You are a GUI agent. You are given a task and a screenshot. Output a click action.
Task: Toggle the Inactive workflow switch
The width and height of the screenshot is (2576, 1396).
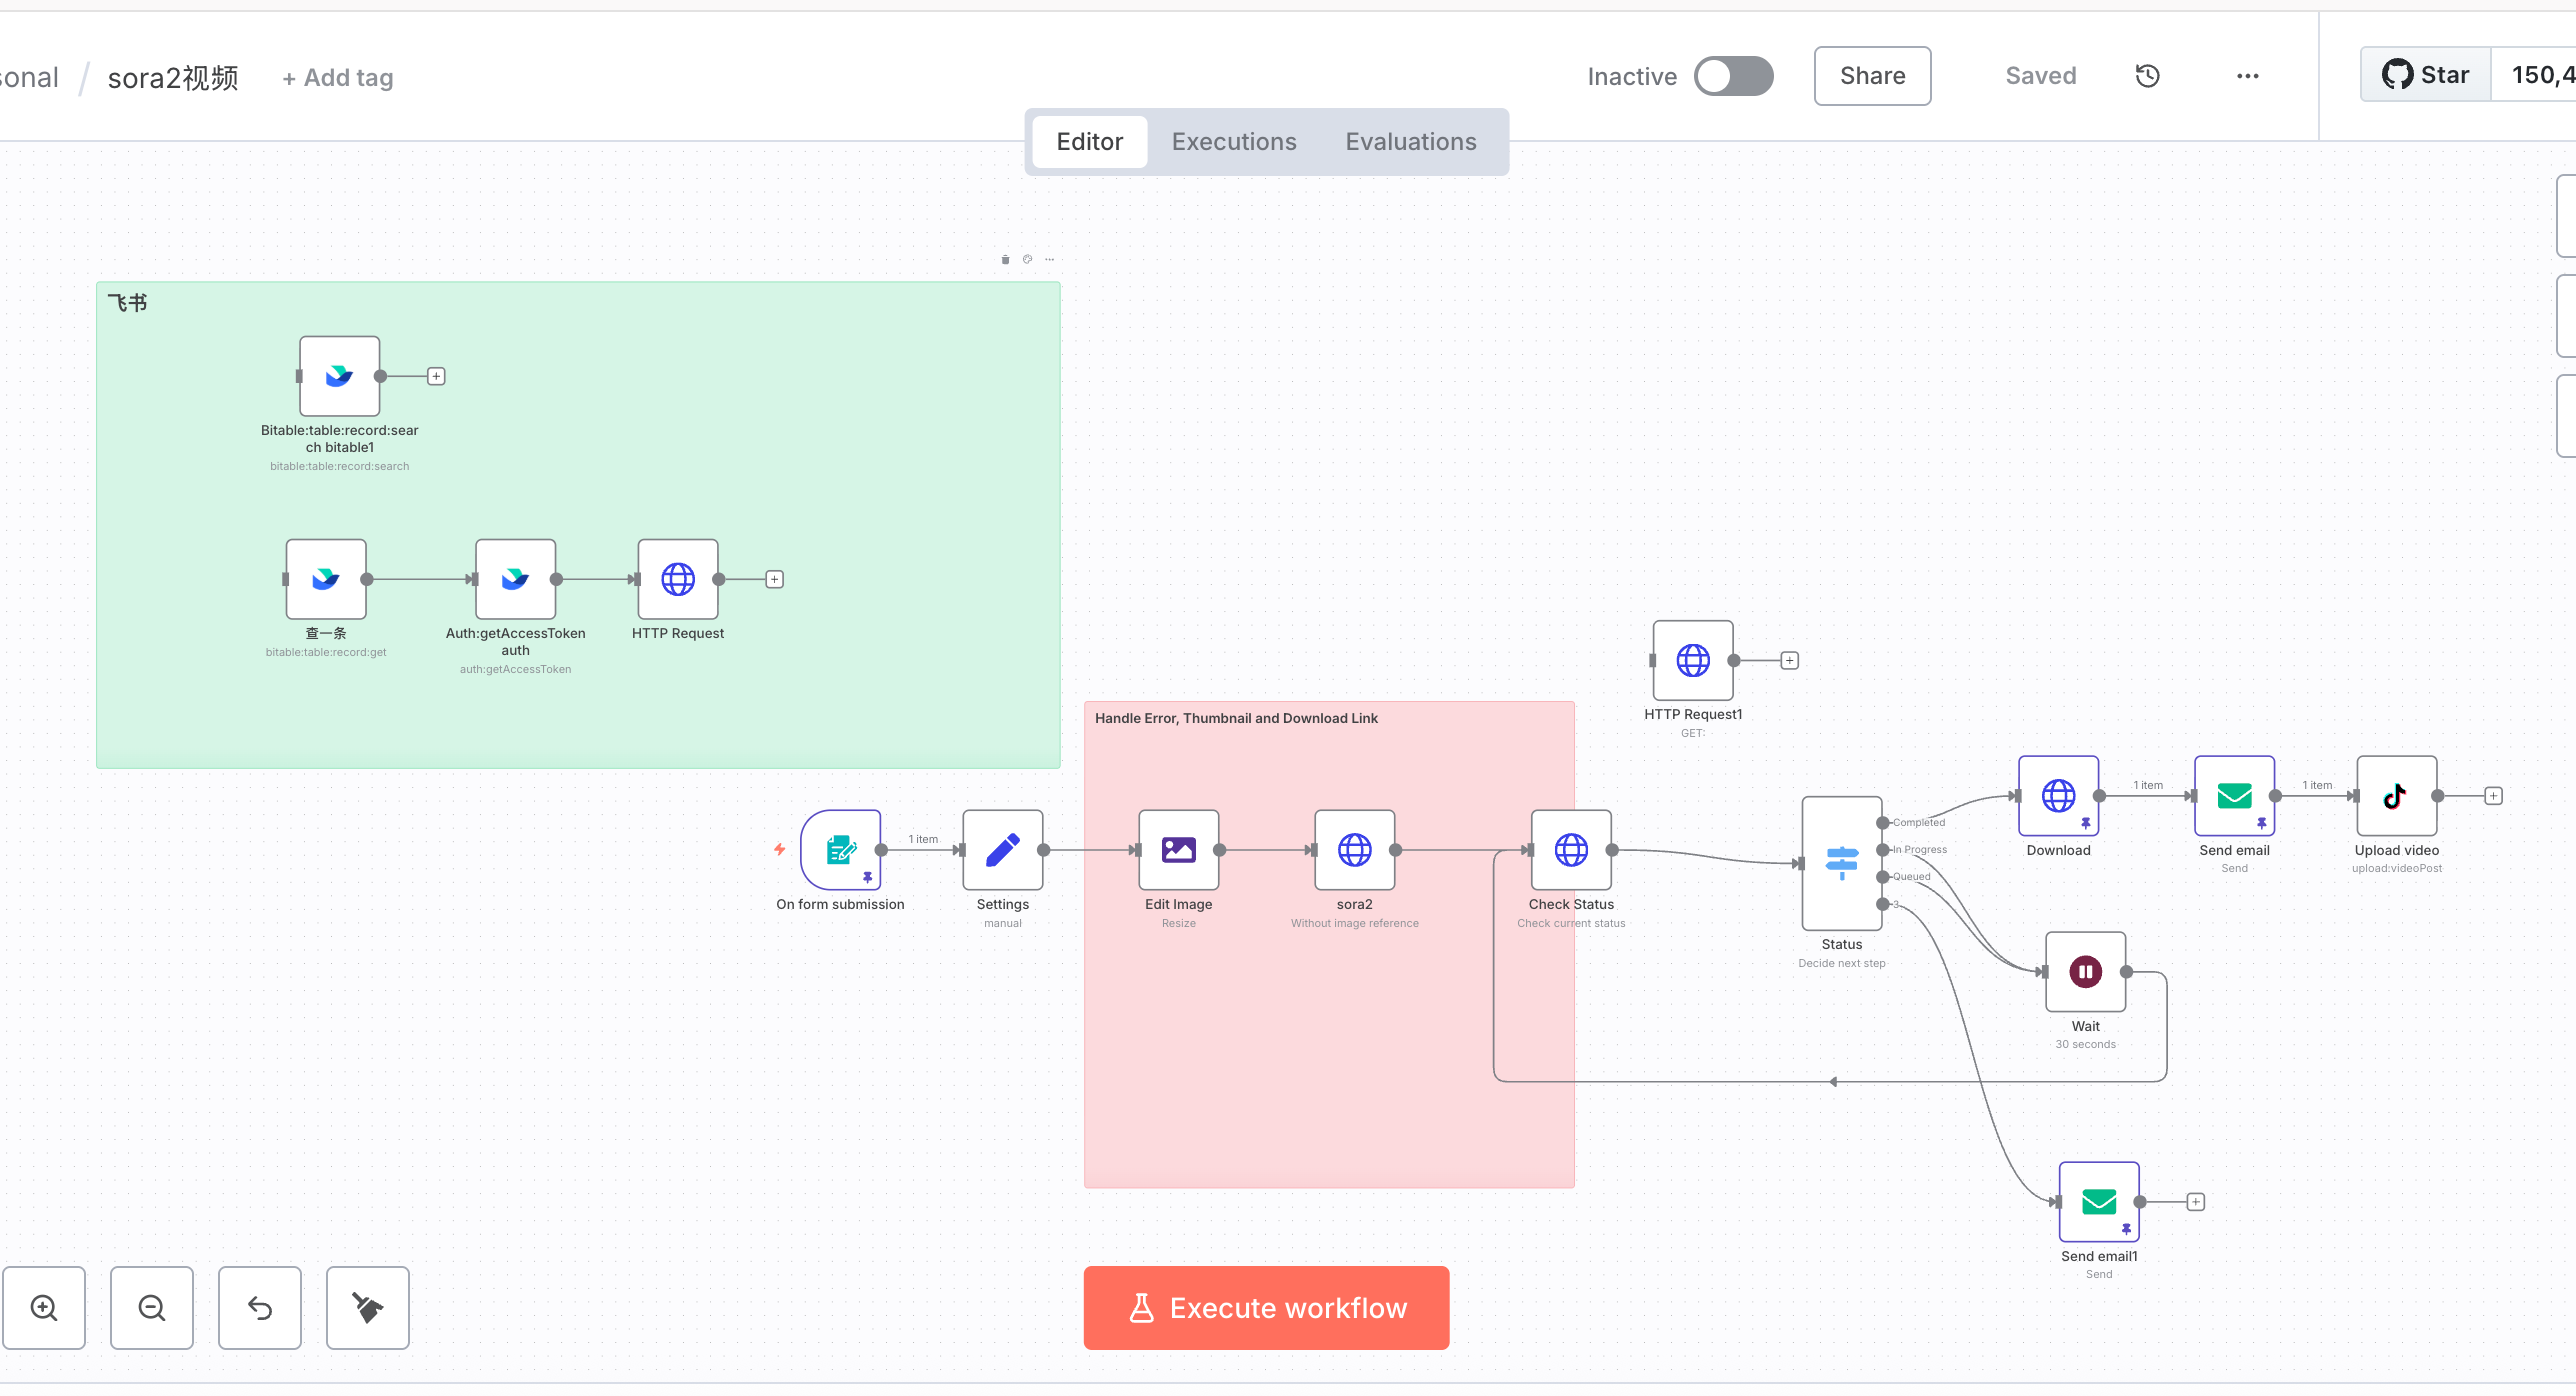pos(1733,76)
